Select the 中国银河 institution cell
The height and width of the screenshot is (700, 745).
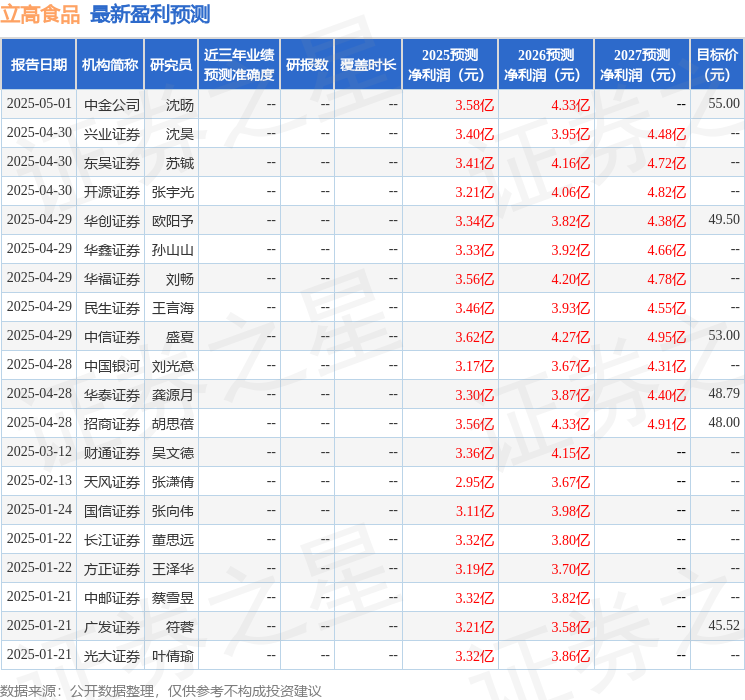pos(112,366)
